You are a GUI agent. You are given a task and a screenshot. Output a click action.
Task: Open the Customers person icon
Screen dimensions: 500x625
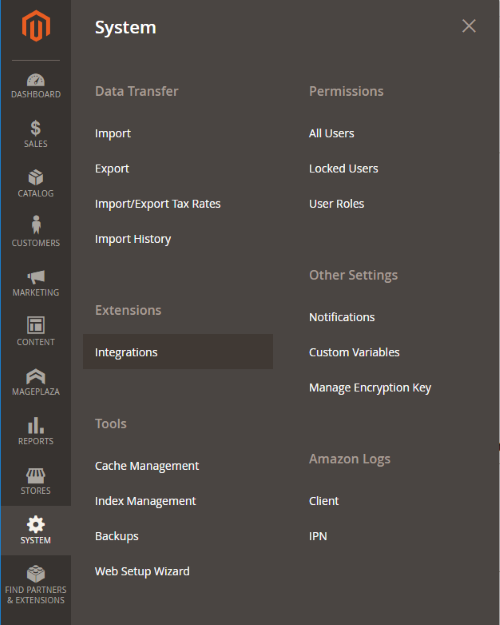pyautogui.click(x=36, y=225)
